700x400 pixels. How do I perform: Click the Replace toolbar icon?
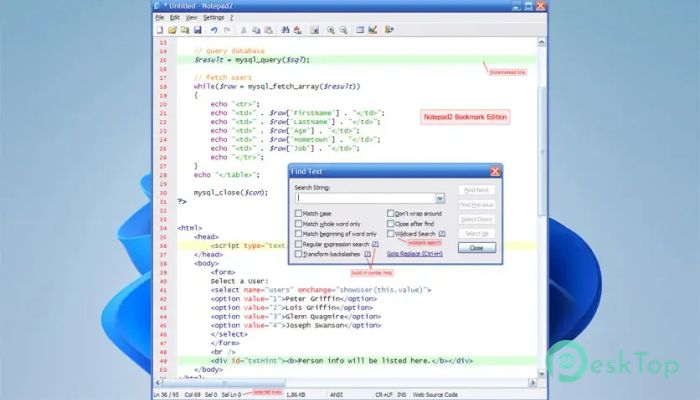coord(298,30)
